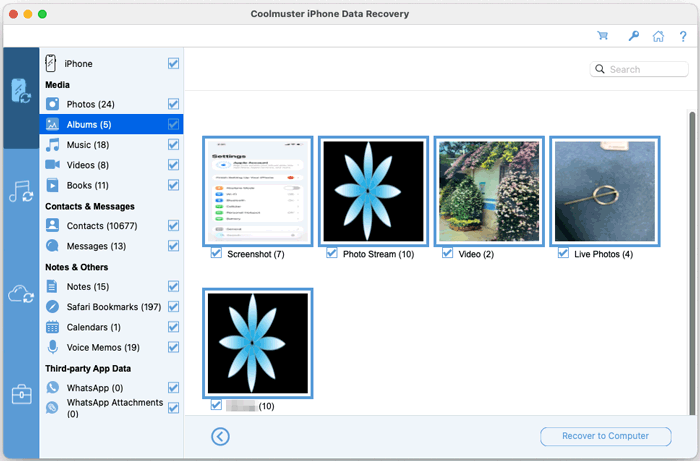Open the Video album thumbnail
This screenshot has height=461, width=700.
(x=489, y=191)
